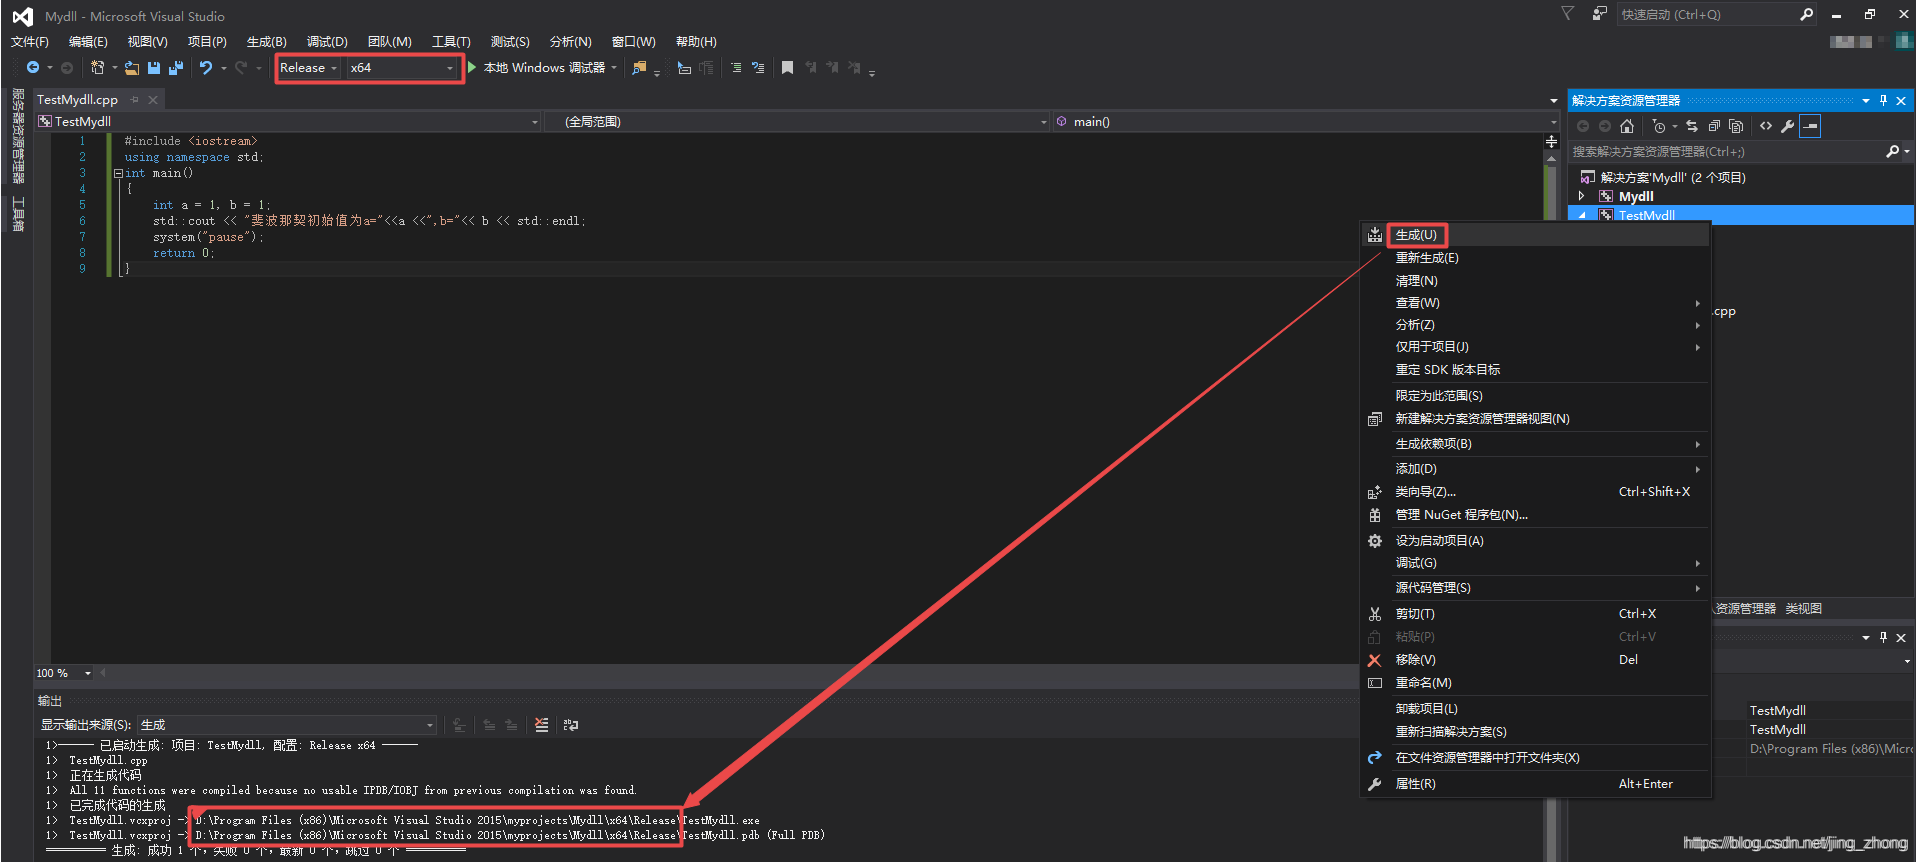Open properties via wrench icon in Solution Explorer
Image resolution: width=1916 pixels, height=862 pixels.
pos(1788,126)
